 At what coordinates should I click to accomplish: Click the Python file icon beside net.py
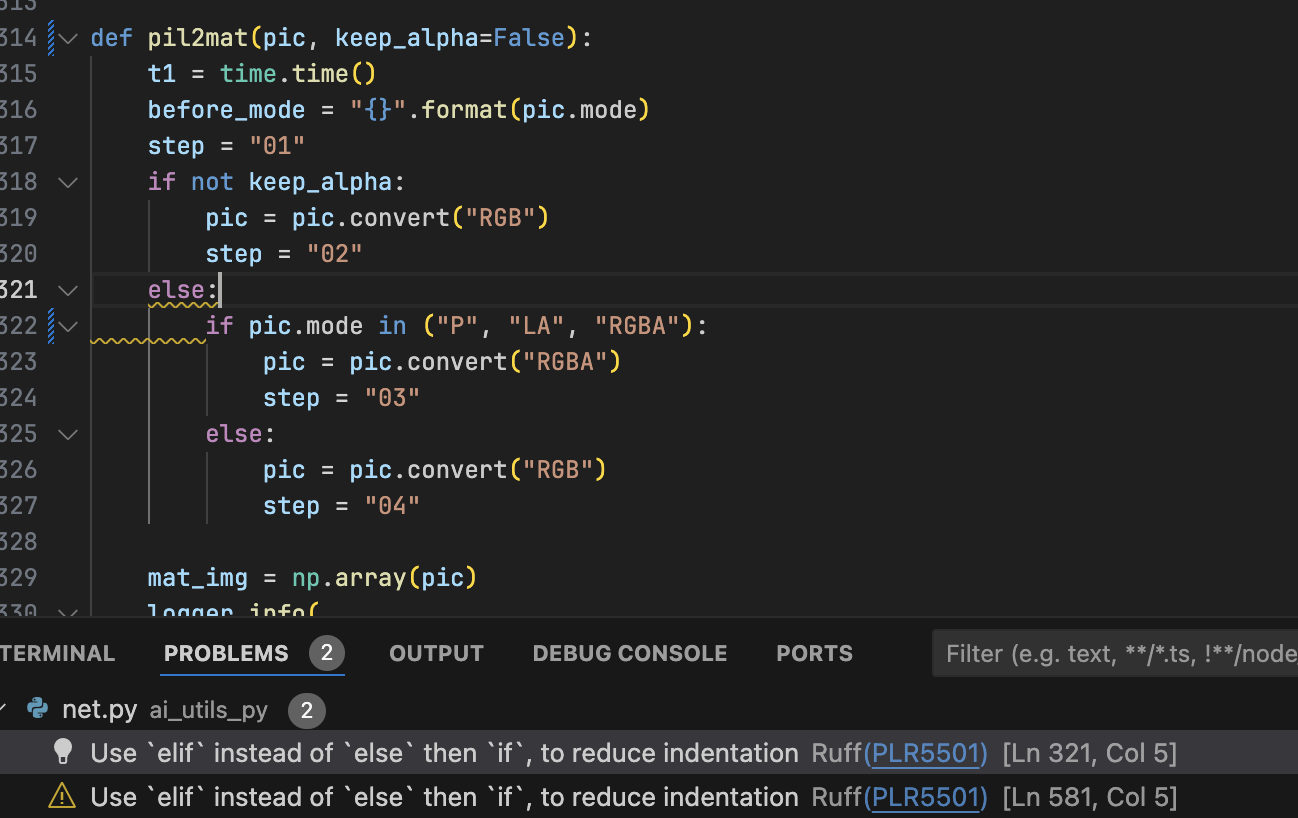[x=38, y=710]
